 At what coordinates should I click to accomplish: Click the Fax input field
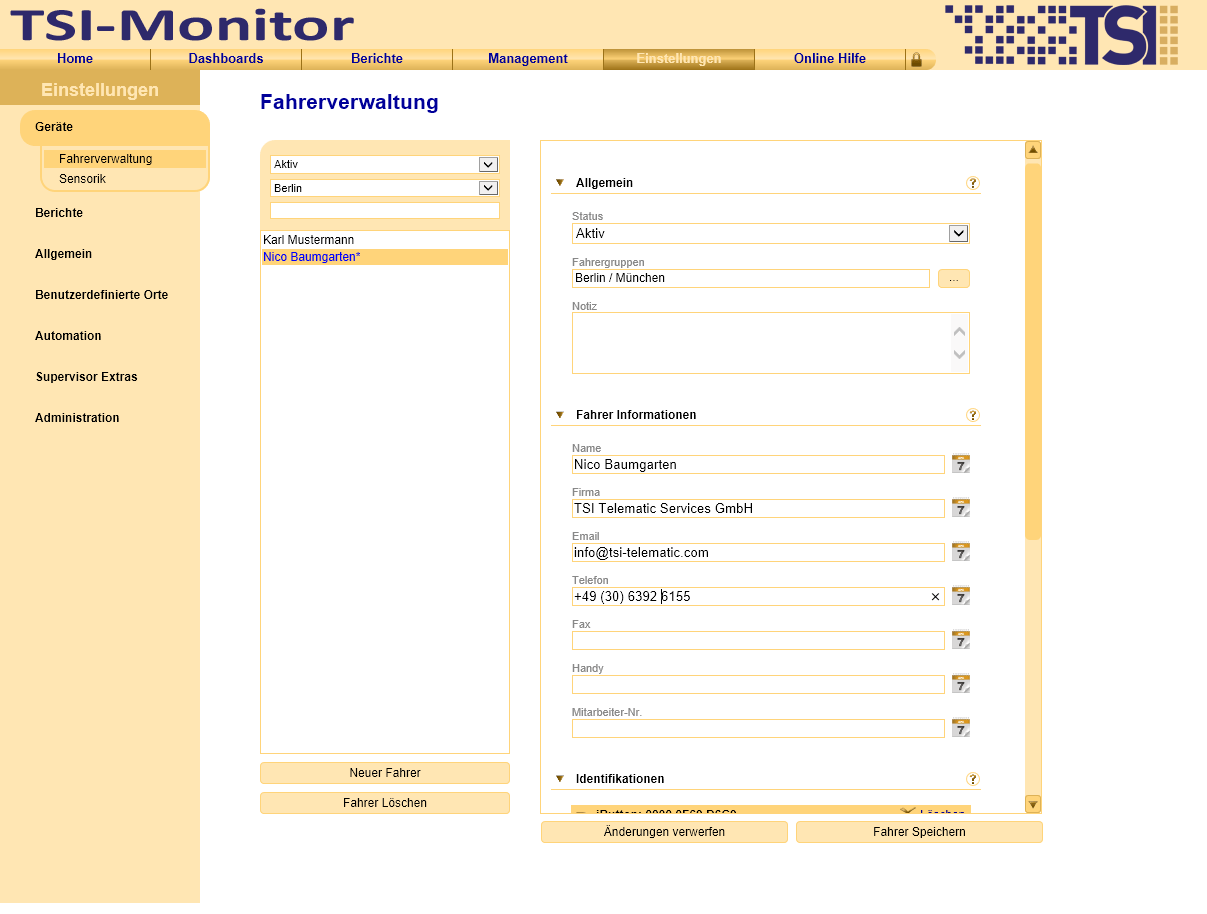[758, 640]
